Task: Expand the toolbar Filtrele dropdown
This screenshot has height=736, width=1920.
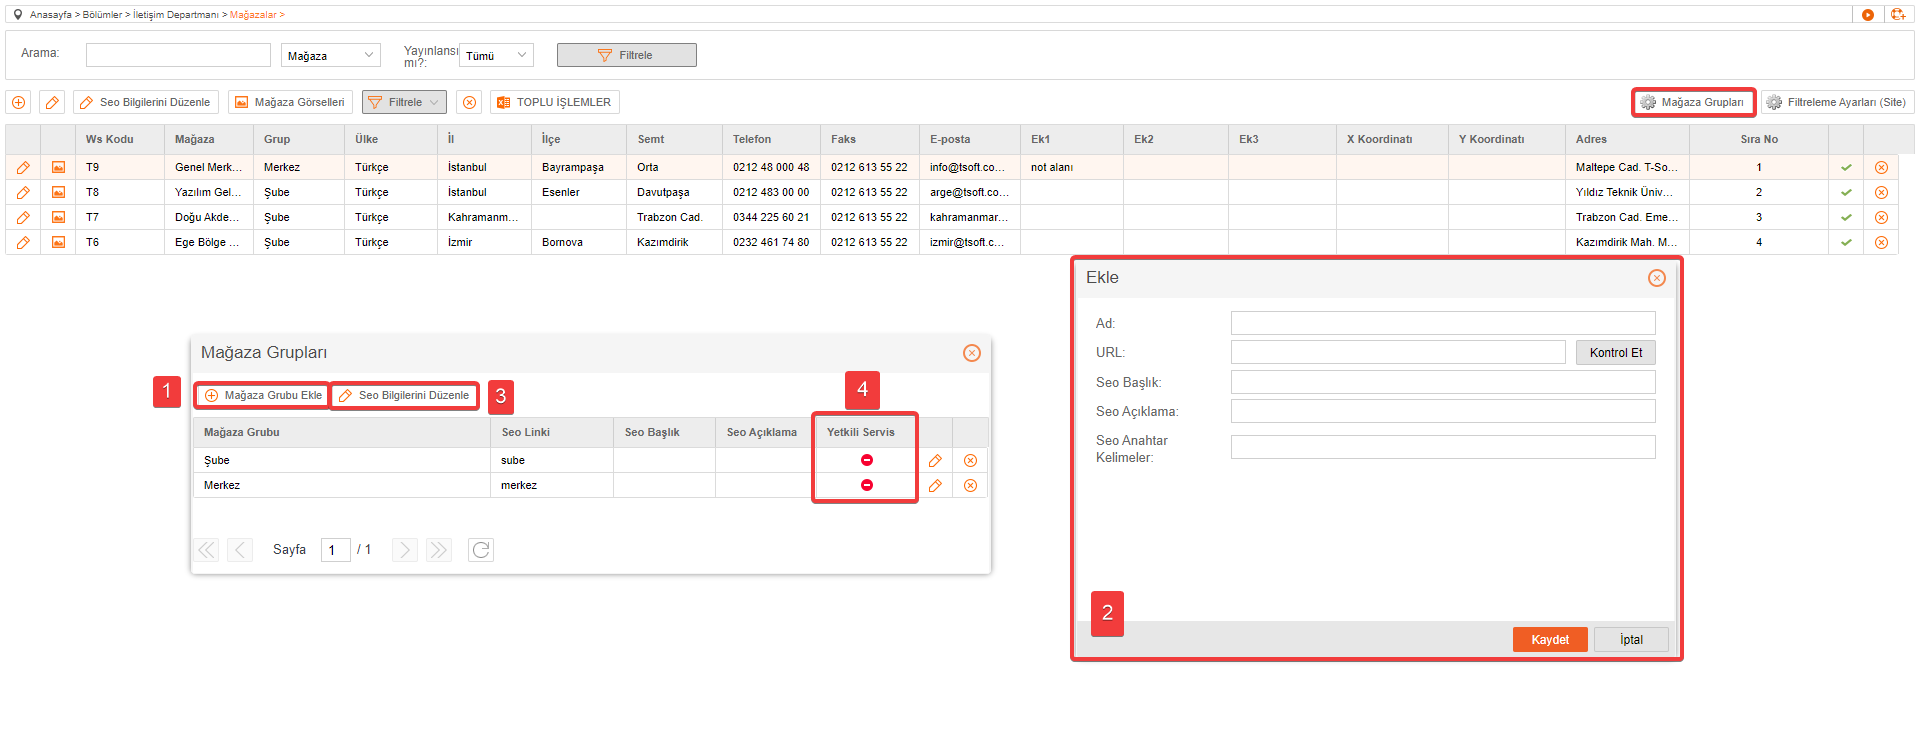Action: [x=404, y=102]
